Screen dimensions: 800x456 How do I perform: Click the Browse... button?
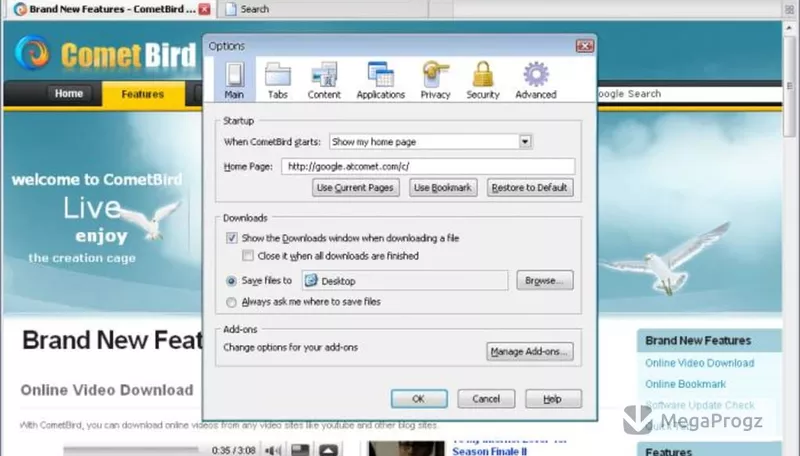pyautogui.click(x=544, y=281)
